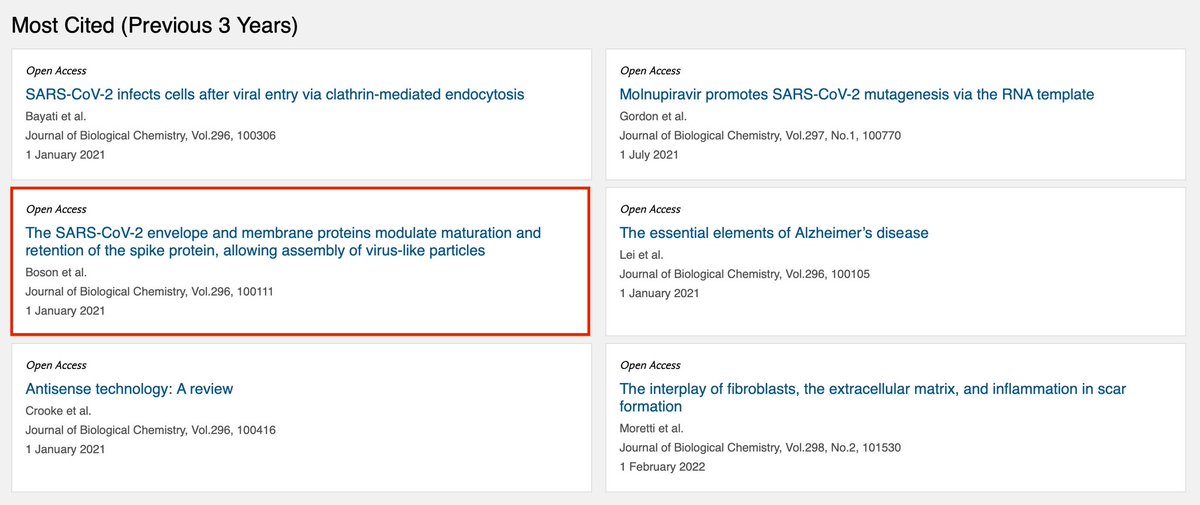Click Open Access label on Boson article card

click(56, 209)
